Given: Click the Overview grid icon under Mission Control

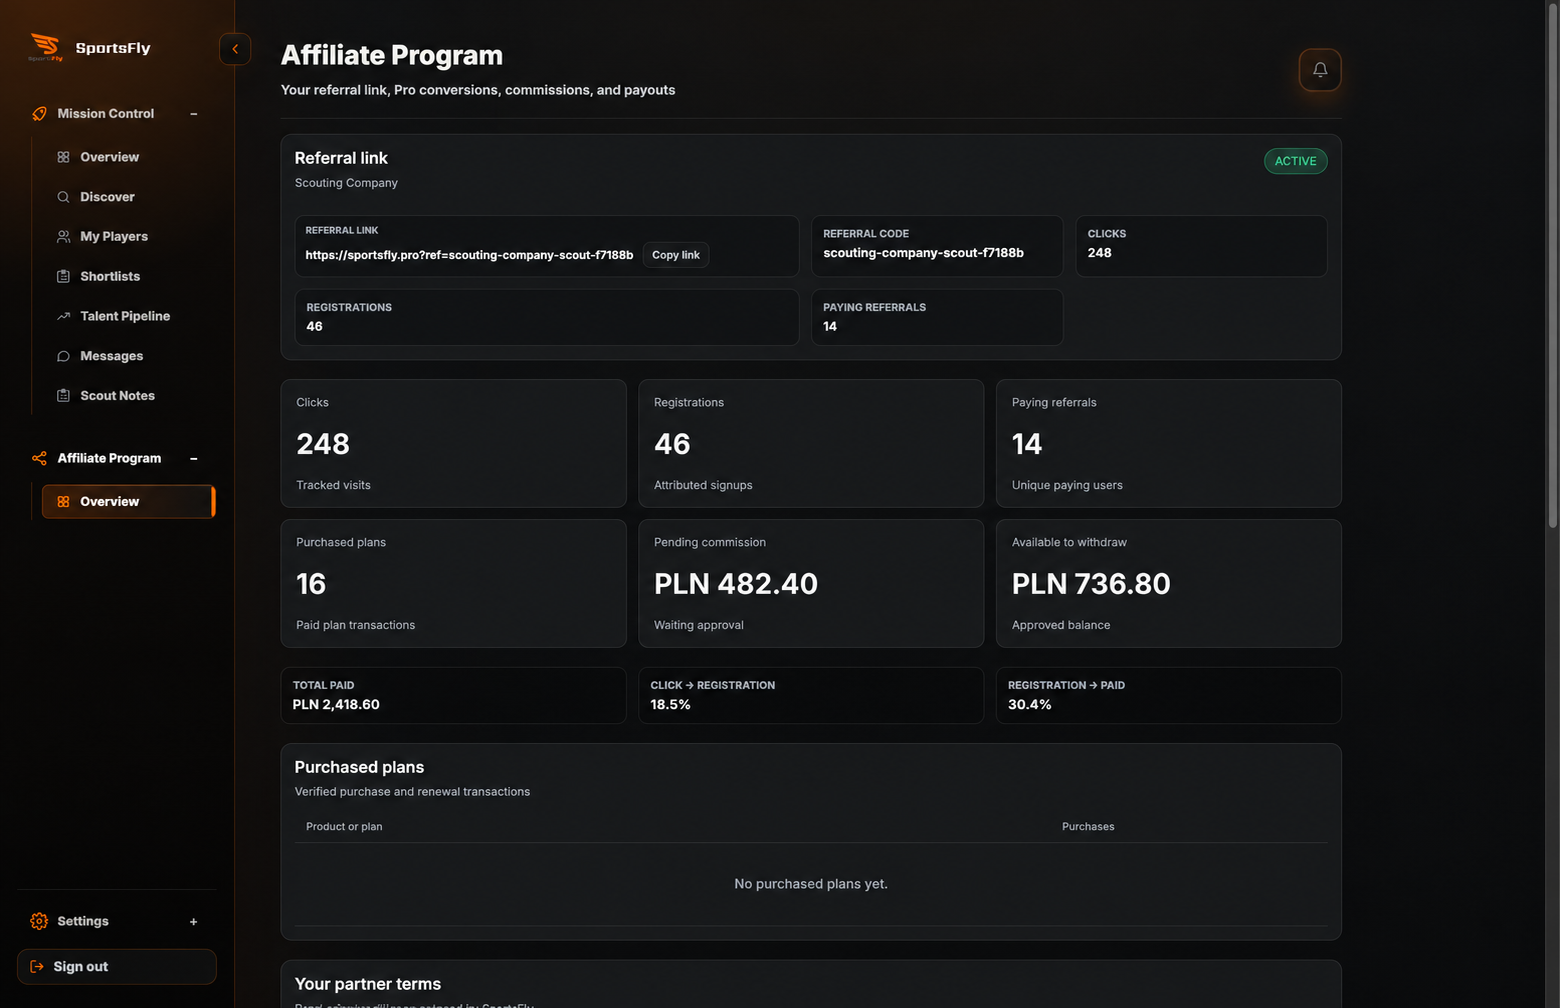Looking at the screenshot, I should pyautogui.click(x=63, y=157).
